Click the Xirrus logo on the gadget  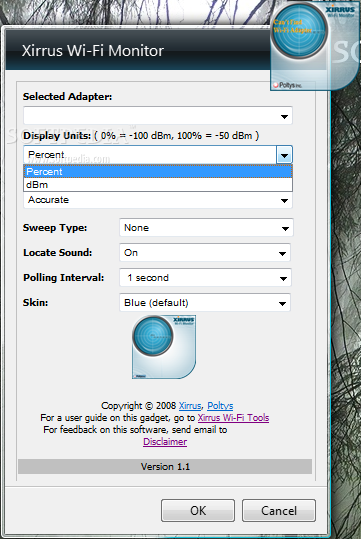[x=340, y=11]
